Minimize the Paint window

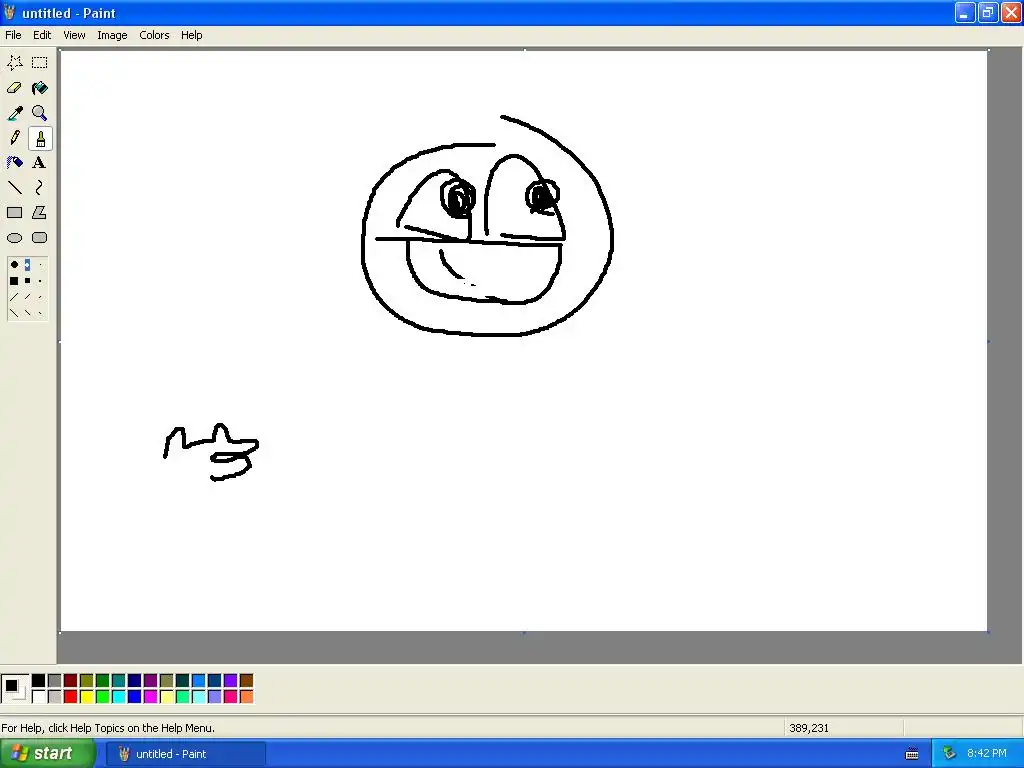pyautogui.click(x=965, y=12)
